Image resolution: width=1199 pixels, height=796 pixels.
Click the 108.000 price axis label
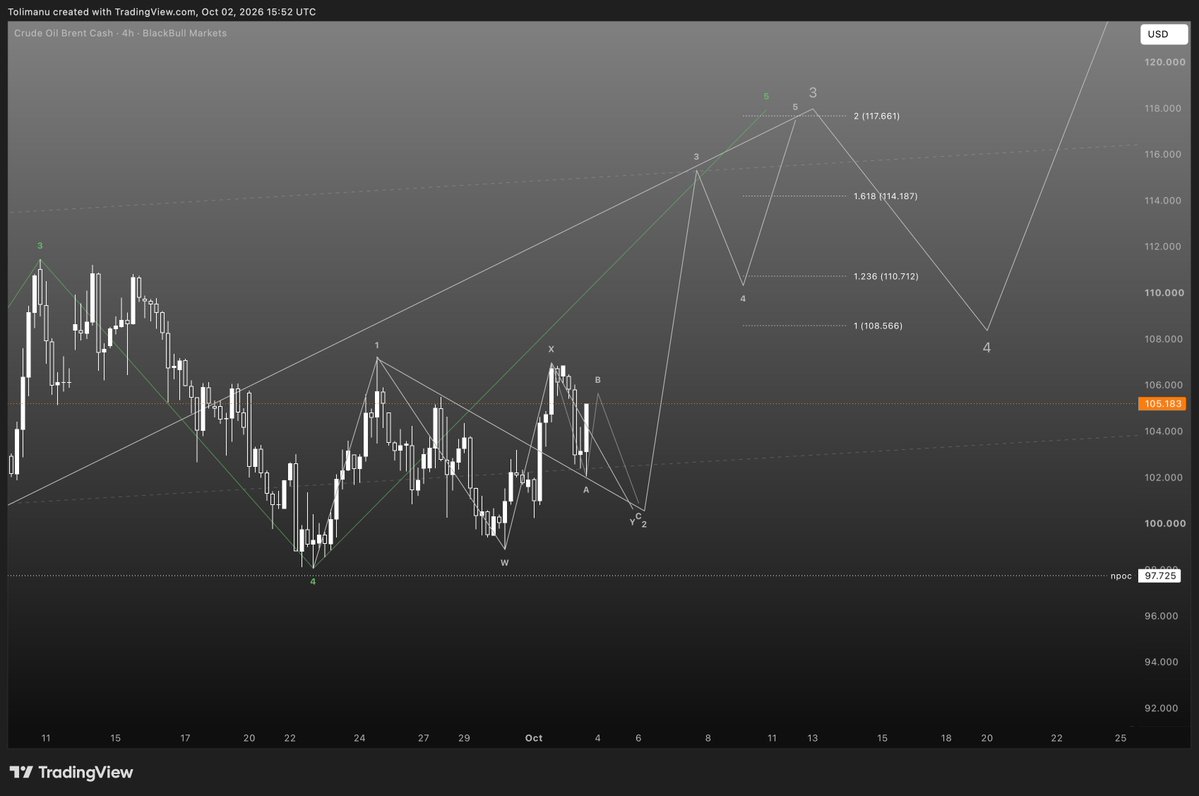[1163, 340]
